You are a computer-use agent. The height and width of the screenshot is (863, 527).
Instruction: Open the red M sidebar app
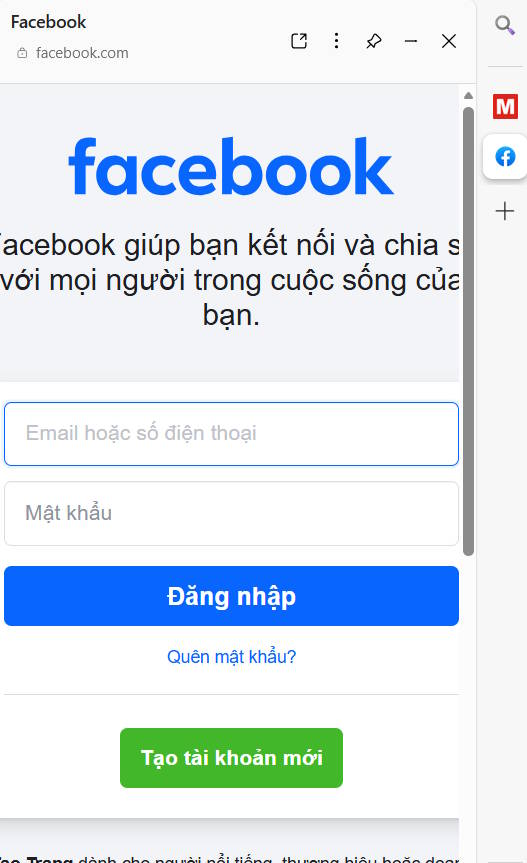point(505,106)
